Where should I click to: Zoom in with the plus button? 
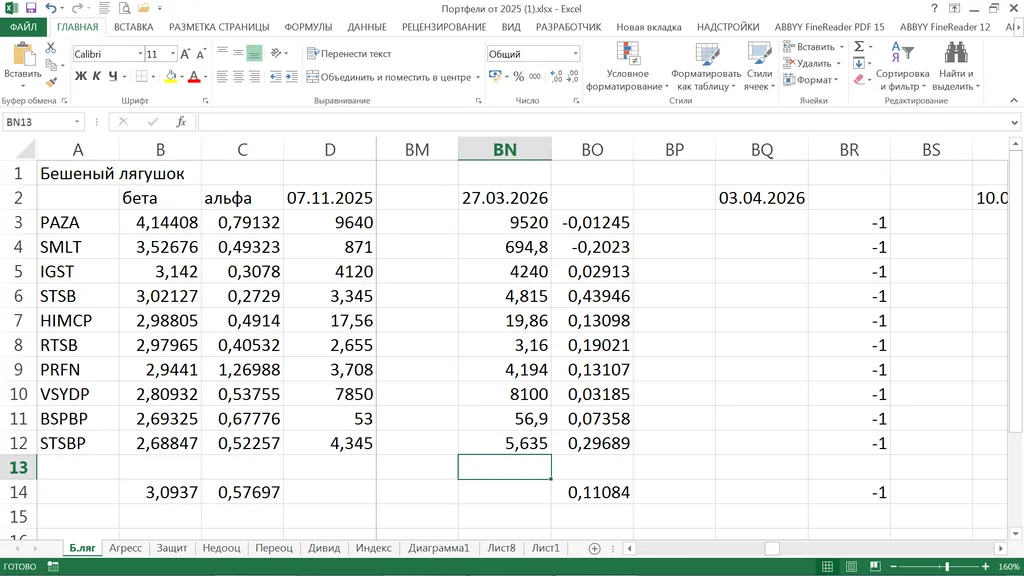985,566
